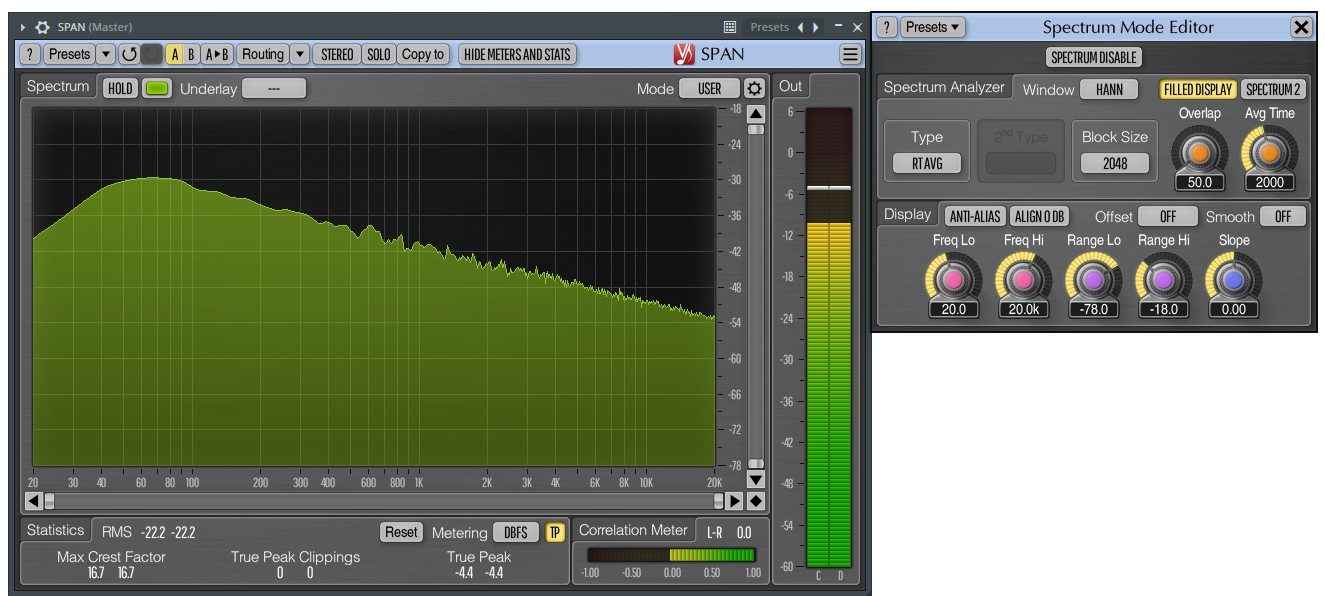
Task: Toggle the SOLO button
Action: coord(379,54)
